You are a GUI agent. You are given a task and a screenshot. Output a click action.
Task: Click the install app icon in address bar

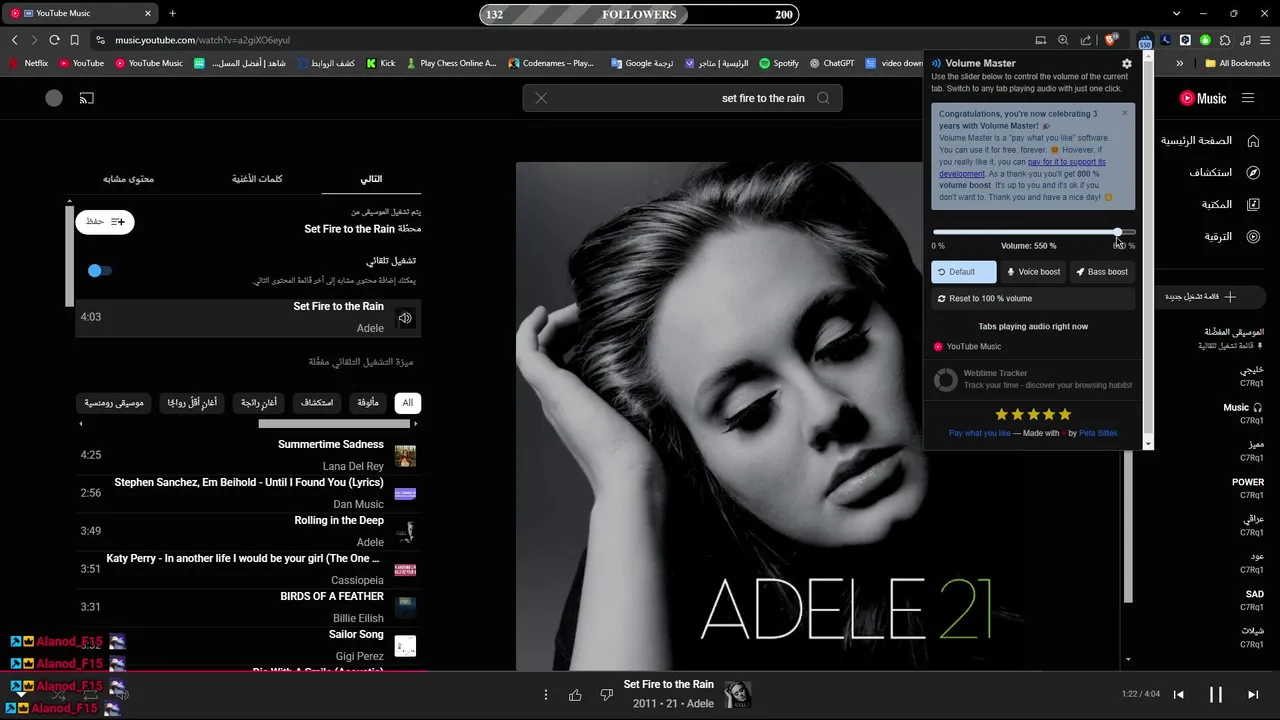coord(1041,40)
